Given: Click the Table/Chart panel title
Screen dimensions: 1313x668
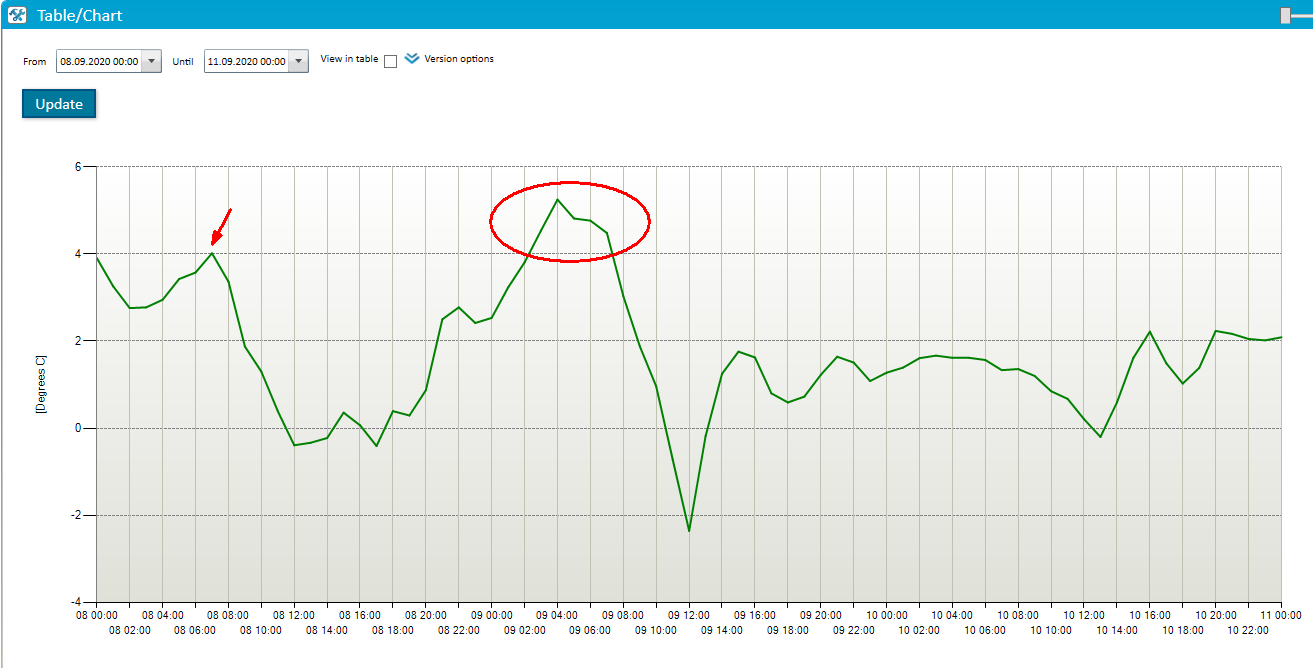Looking at the screenshot, I should [x=80, y=15].
